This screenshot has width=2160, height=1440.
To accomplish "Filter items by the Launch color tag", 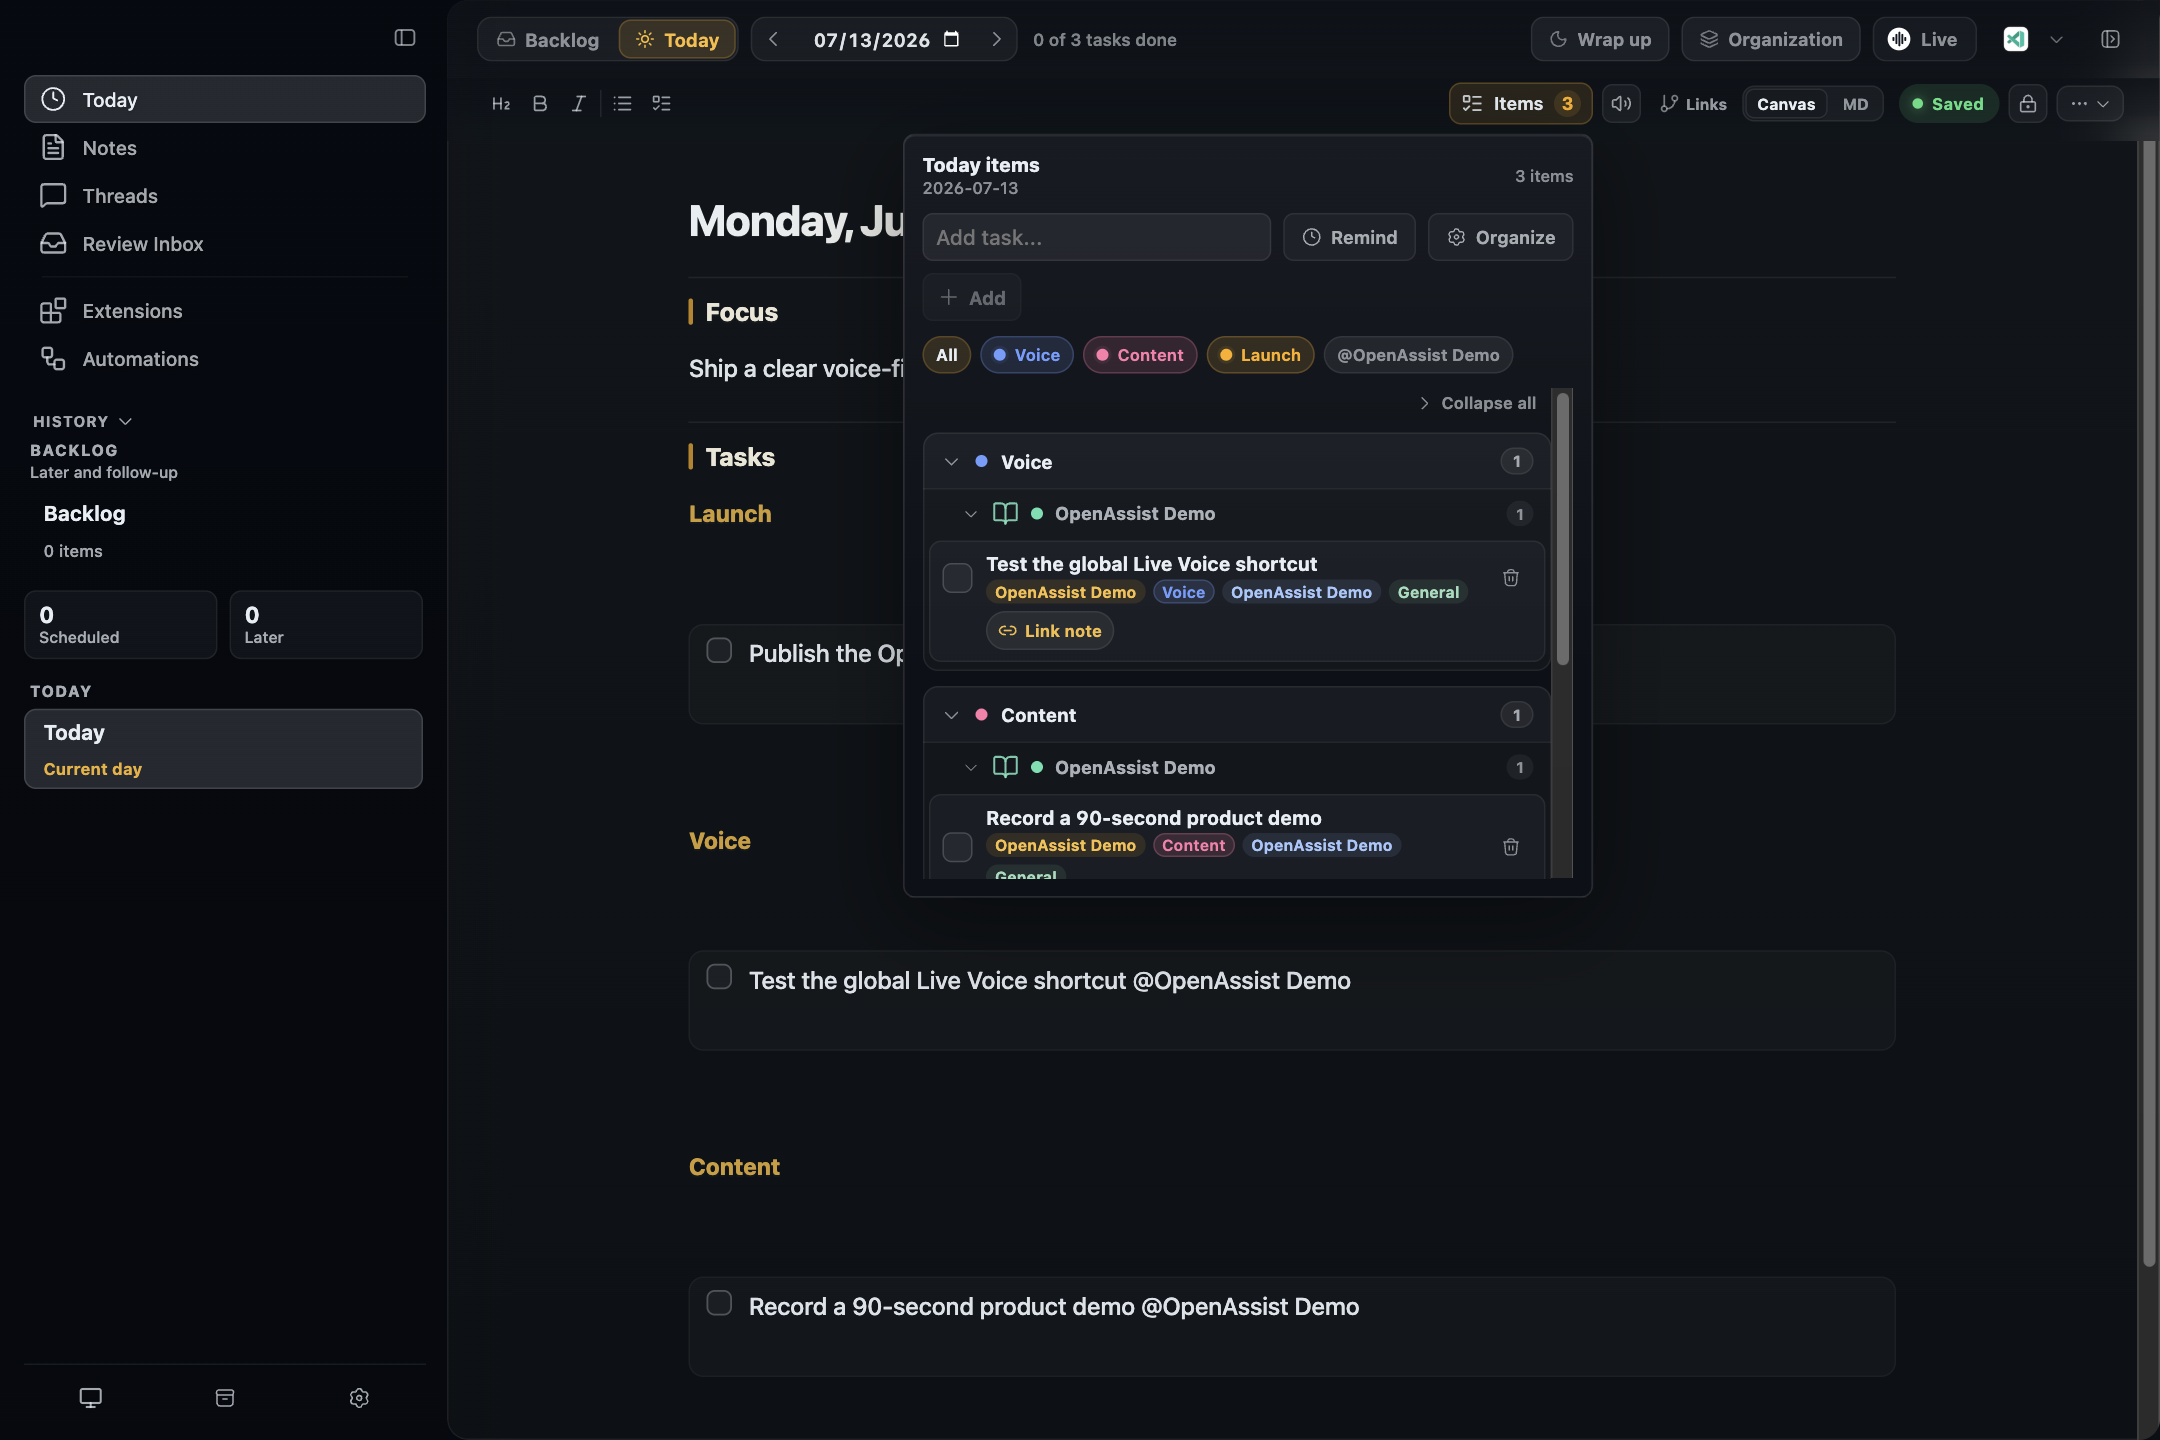I will (x=1260, y=355).
